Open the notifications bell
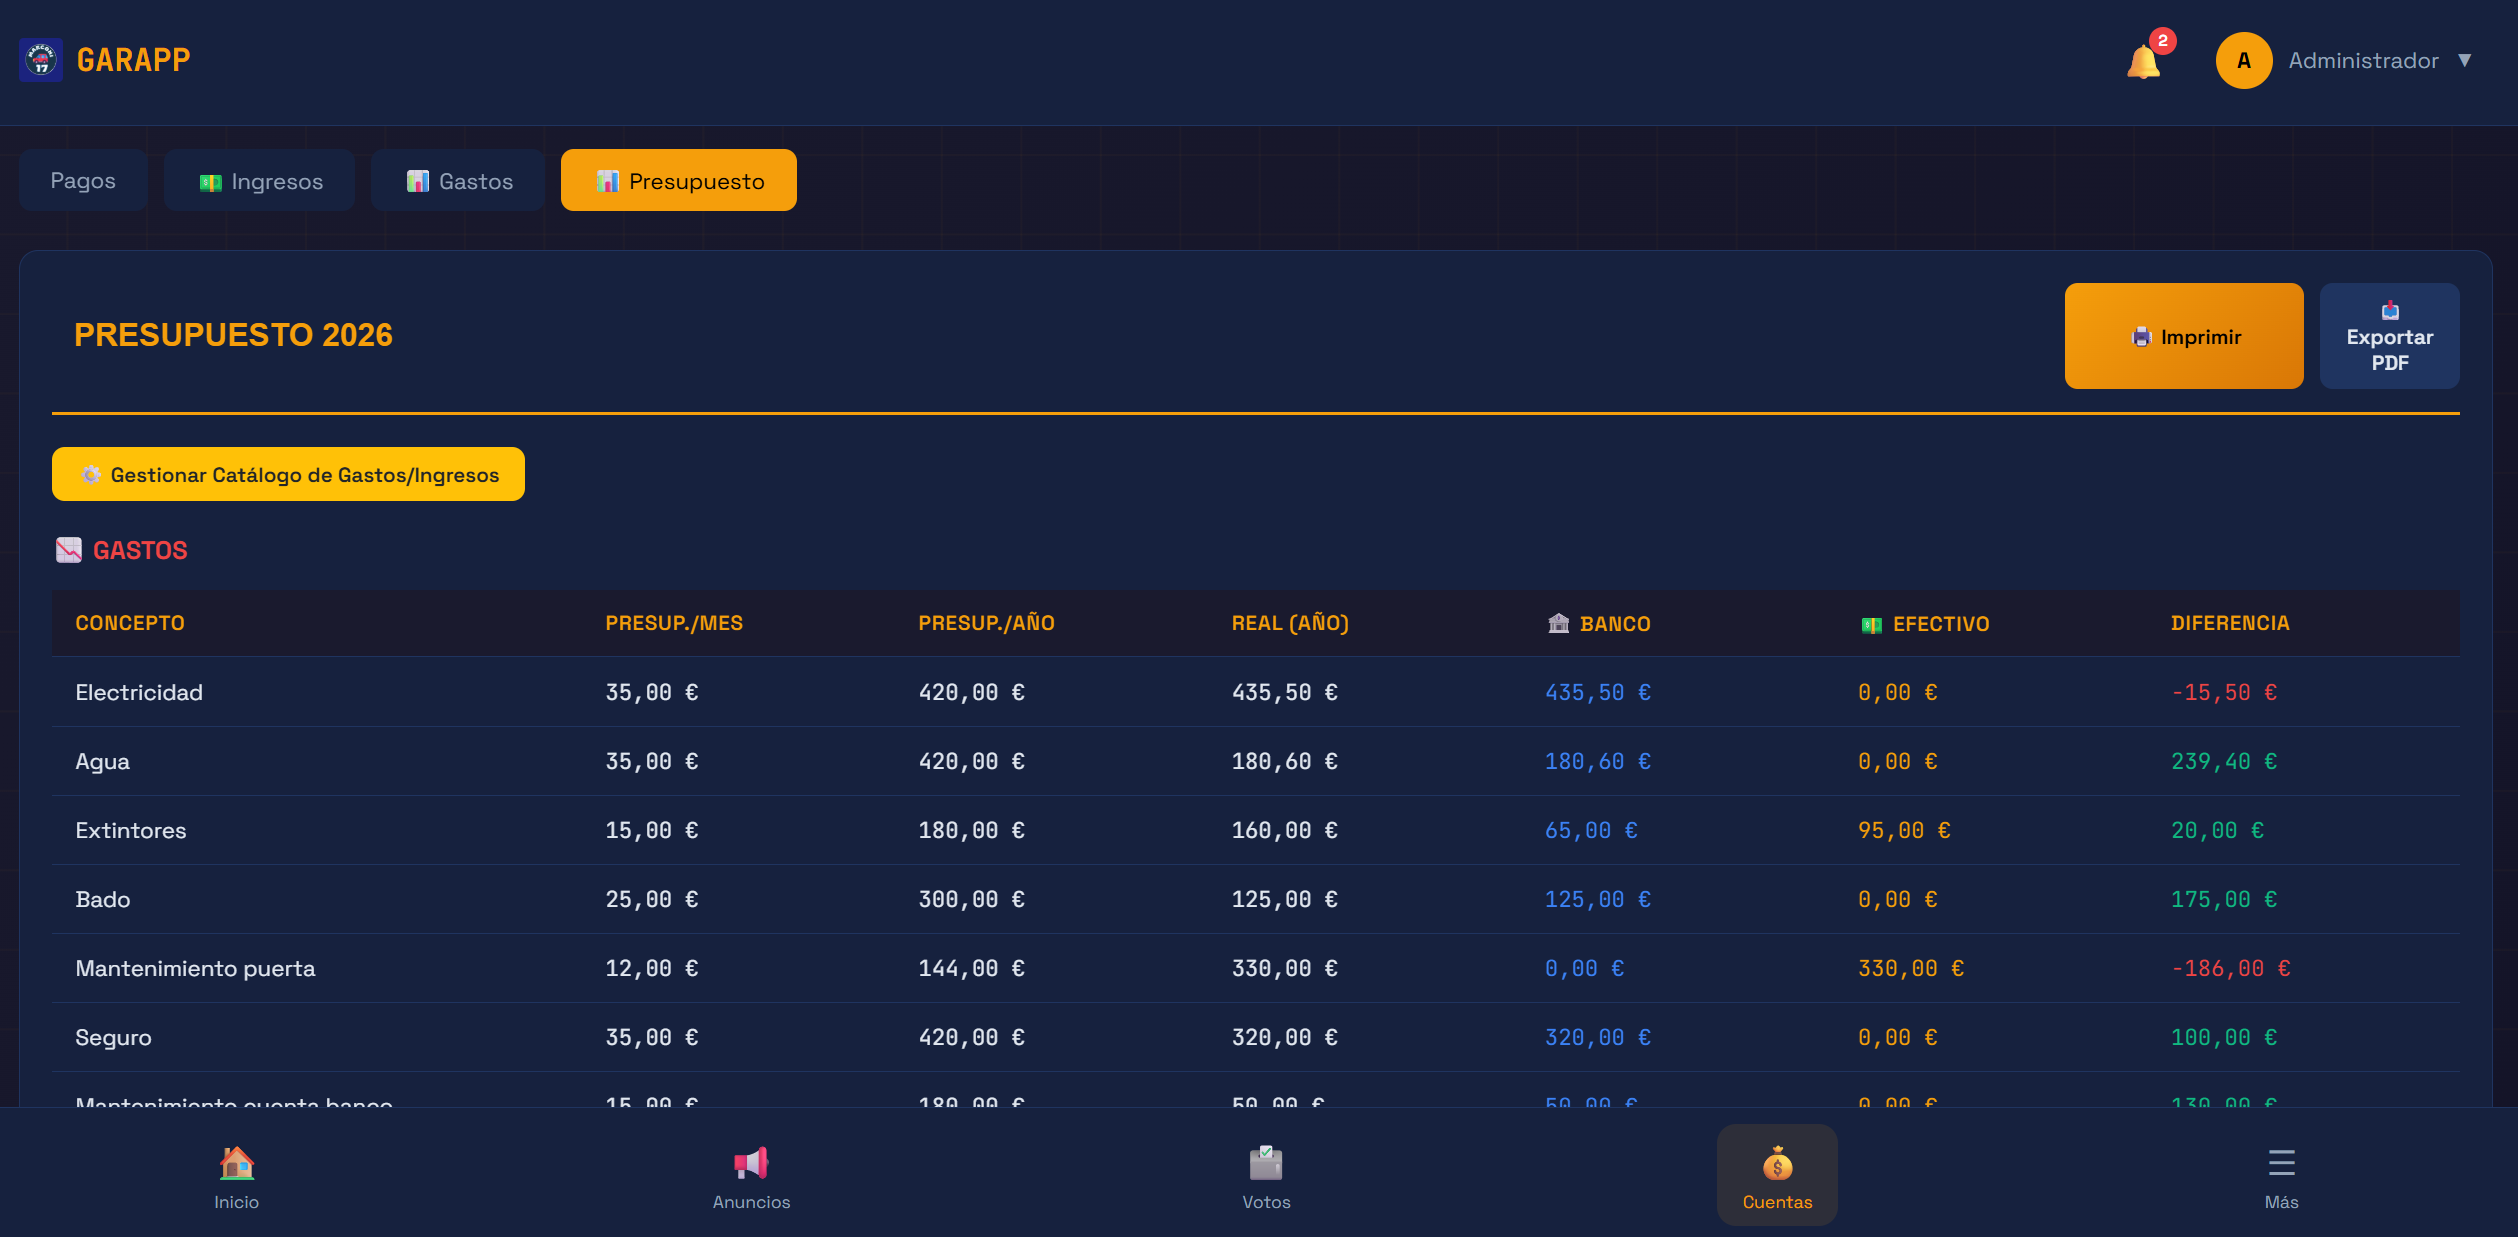Viewport: 2518px width, 1237px height. click(2143, 62)
